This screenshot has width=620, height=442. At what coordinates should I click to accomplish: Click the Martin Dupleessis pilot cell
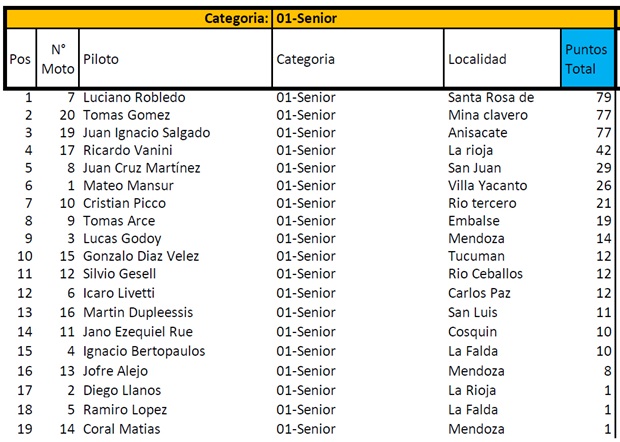(139, 312)
